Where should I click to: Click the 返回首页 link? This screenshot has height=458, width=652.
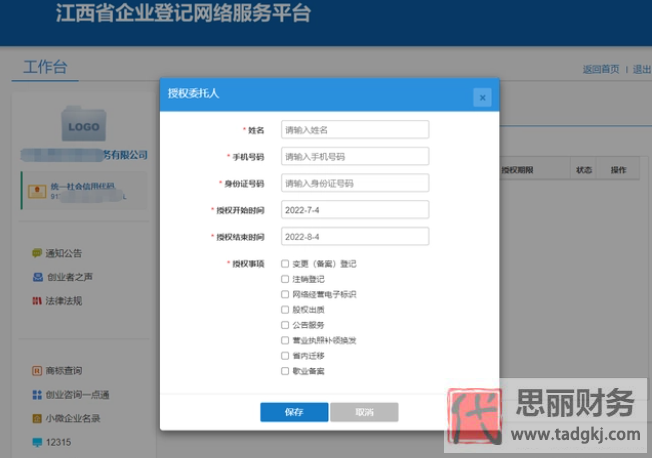(x=601, y=69)
